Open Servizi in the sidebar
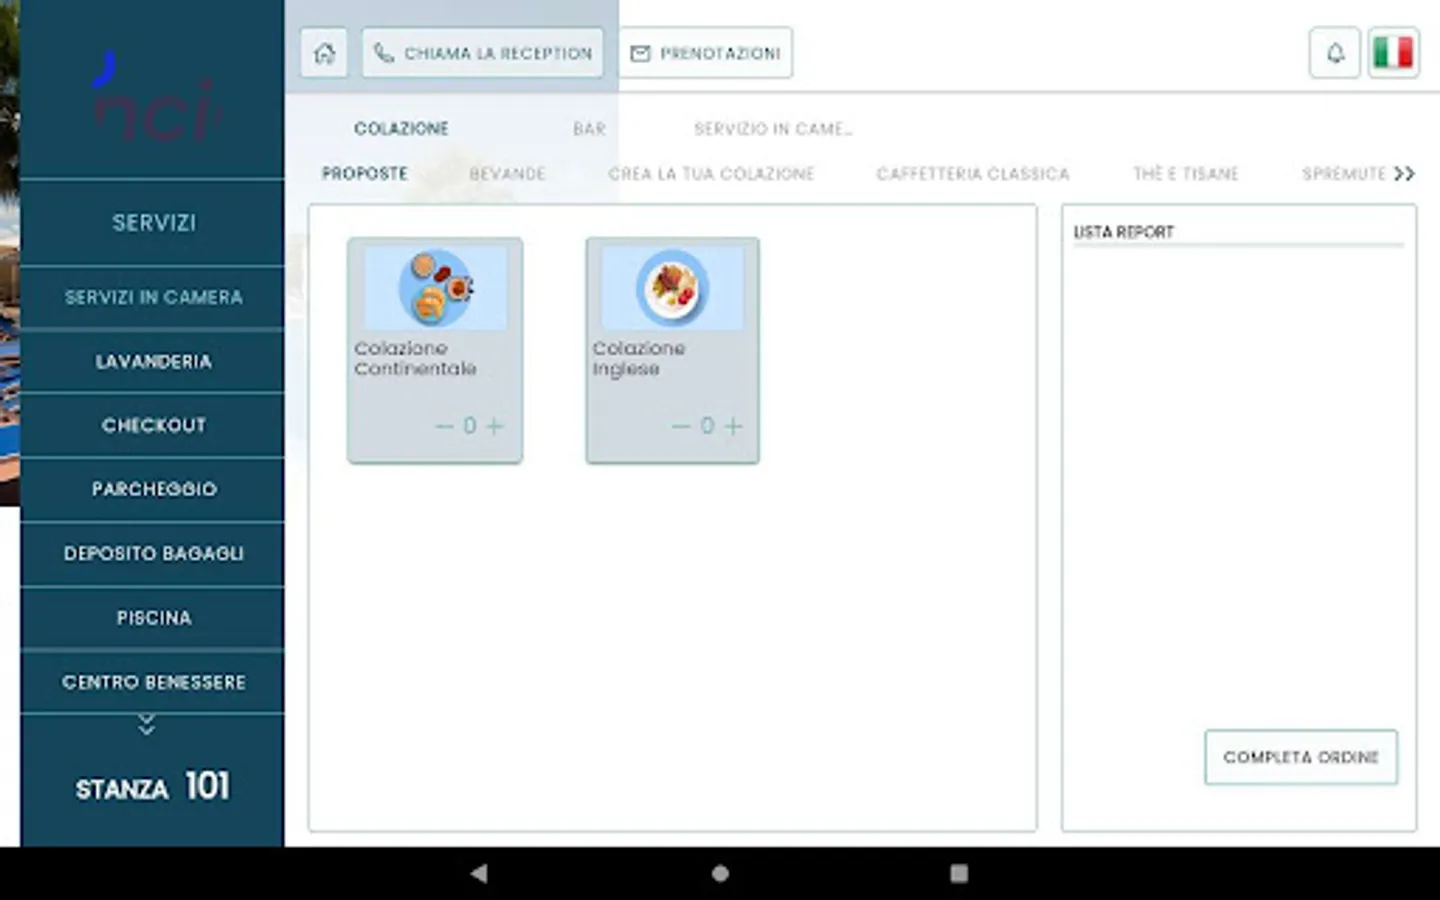 (x=153, y=223)
